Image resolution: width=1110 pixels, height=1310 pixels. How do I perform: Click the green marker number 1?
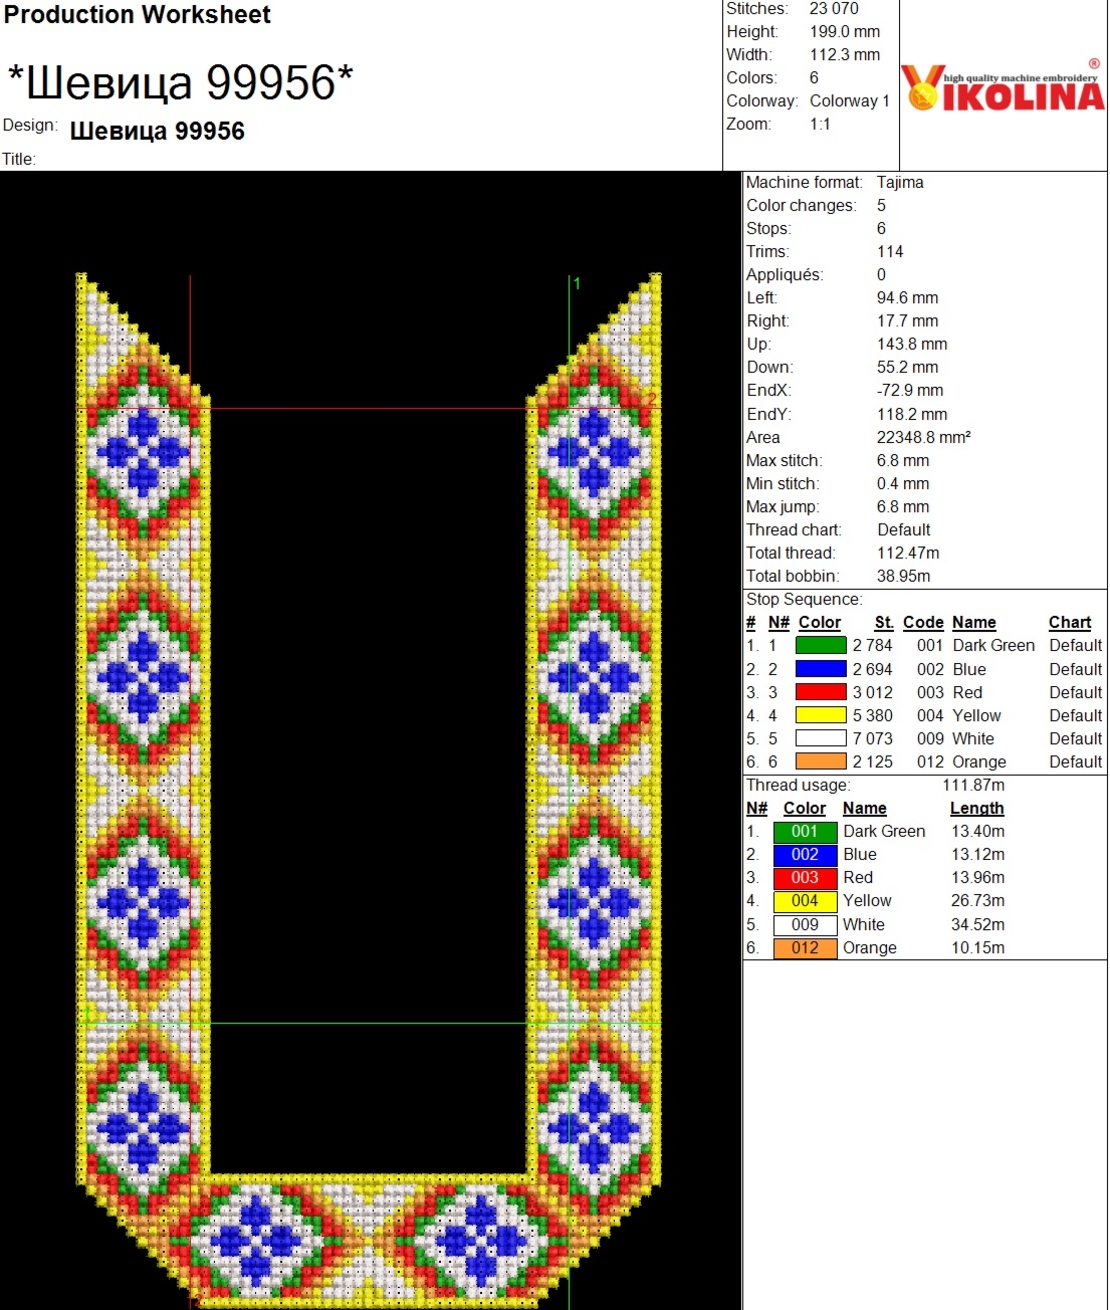pyautogui.click(x=576, y=284)
